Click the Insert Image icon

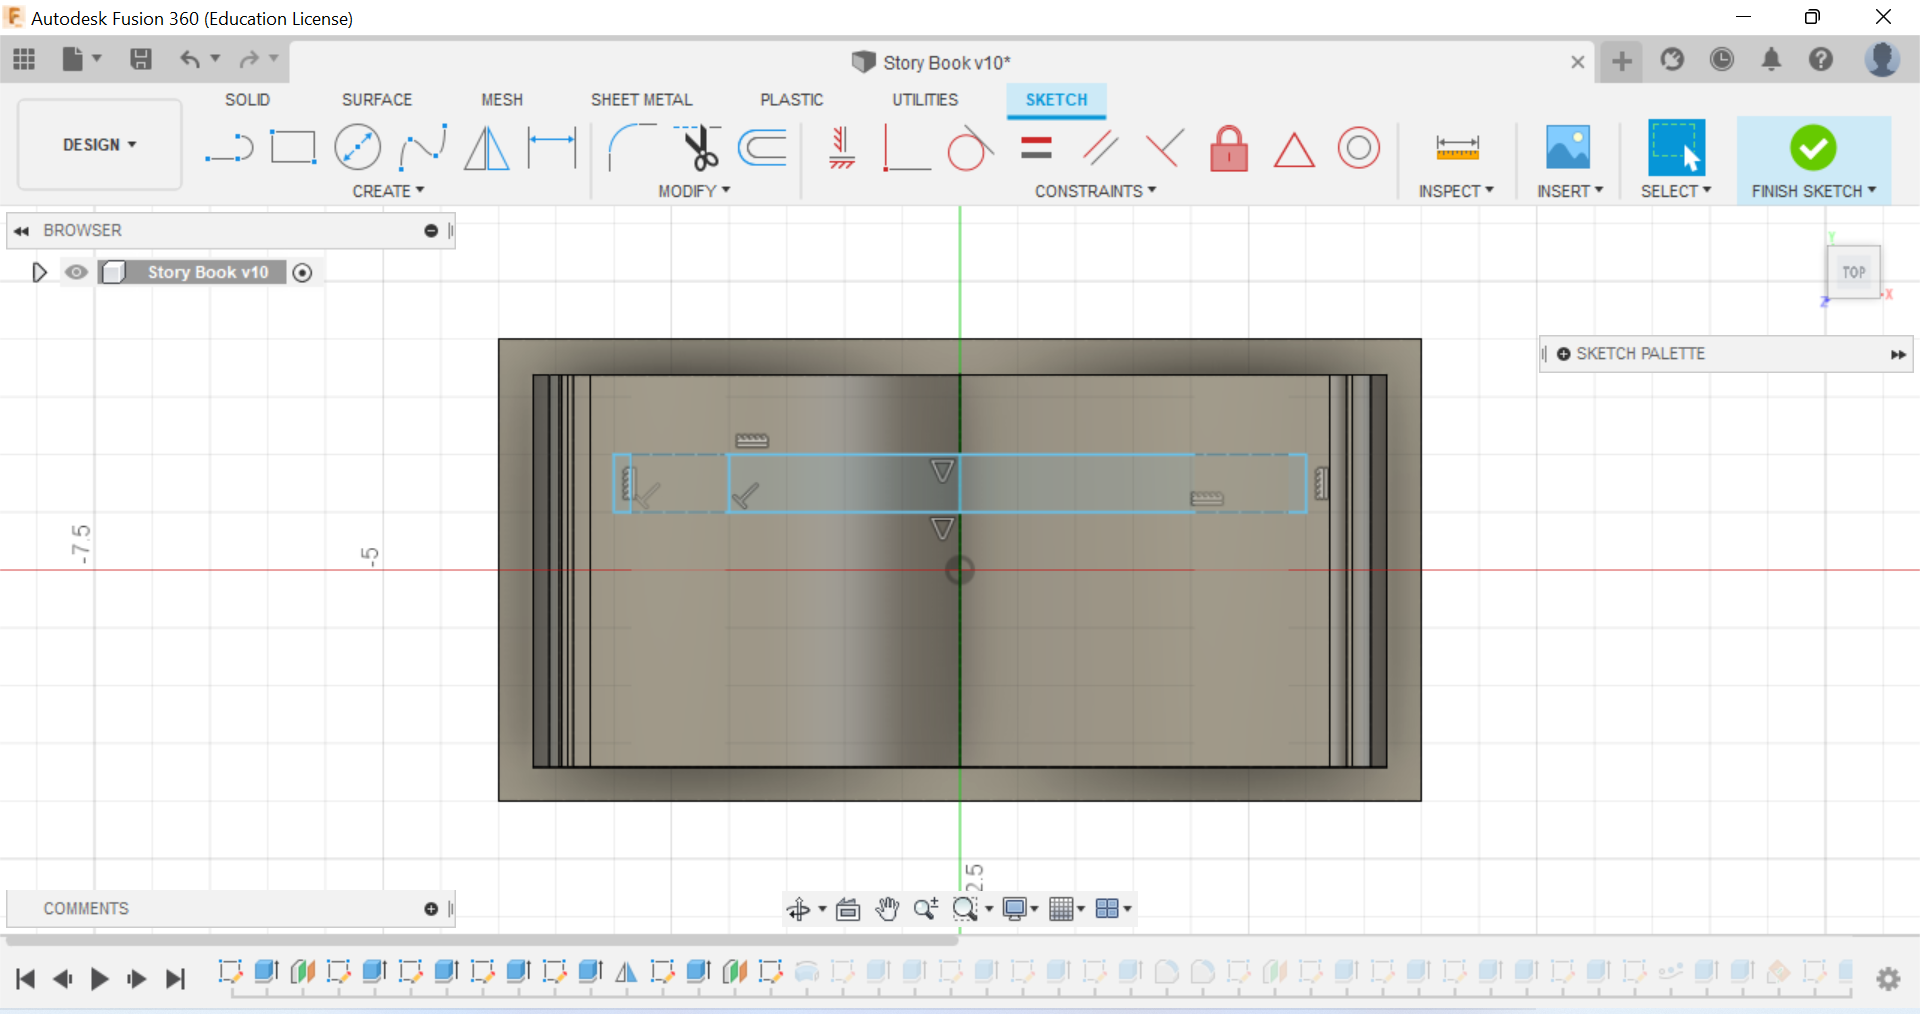(x=1568, y=147)
